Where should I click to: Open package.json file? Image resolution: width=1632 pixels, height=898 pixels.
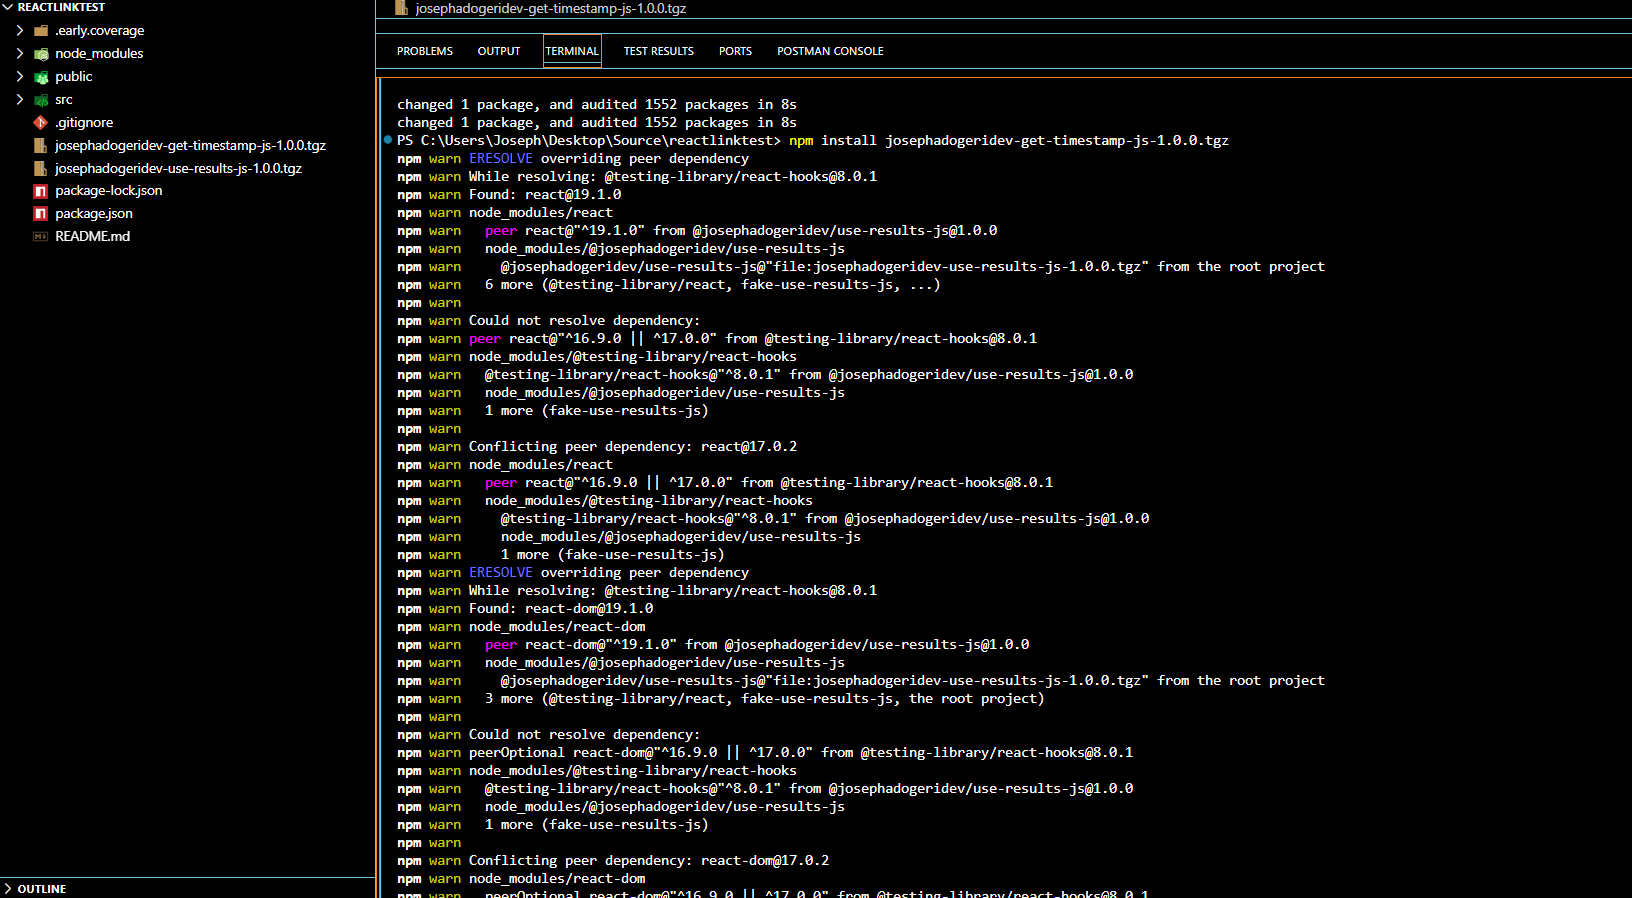pyautogui.click(x=94, y=214)
